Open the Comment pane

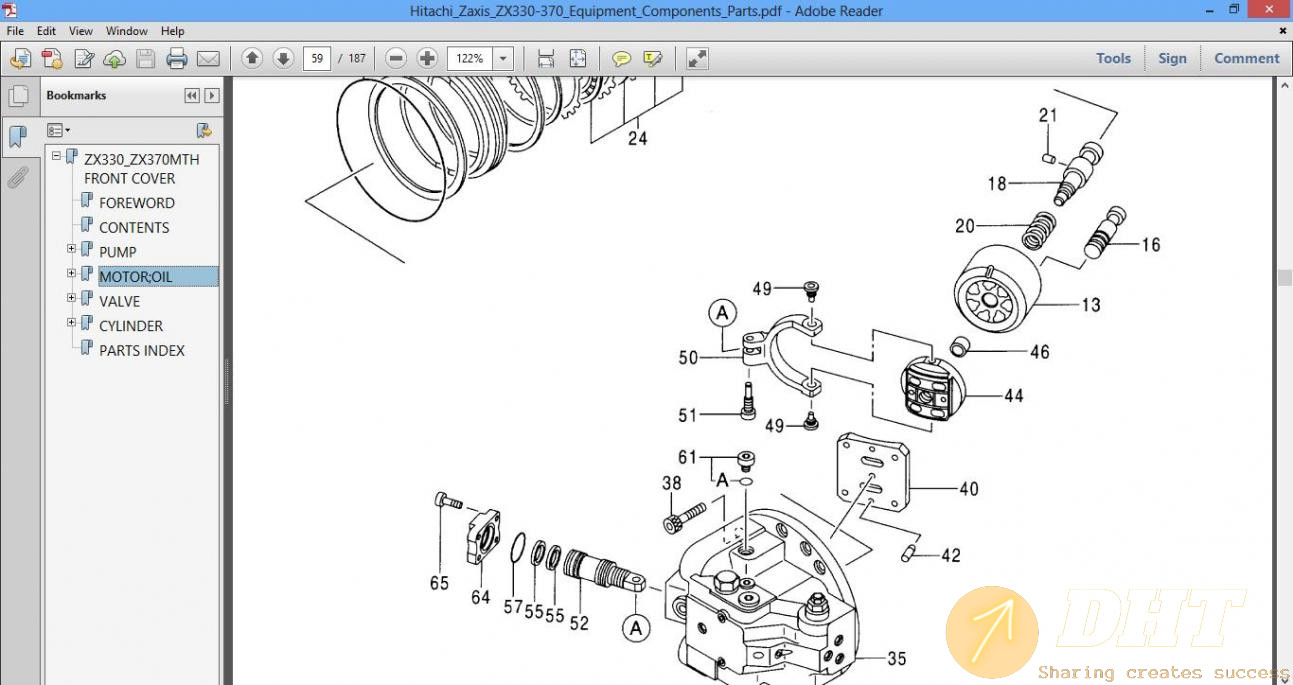[1246, 58]
